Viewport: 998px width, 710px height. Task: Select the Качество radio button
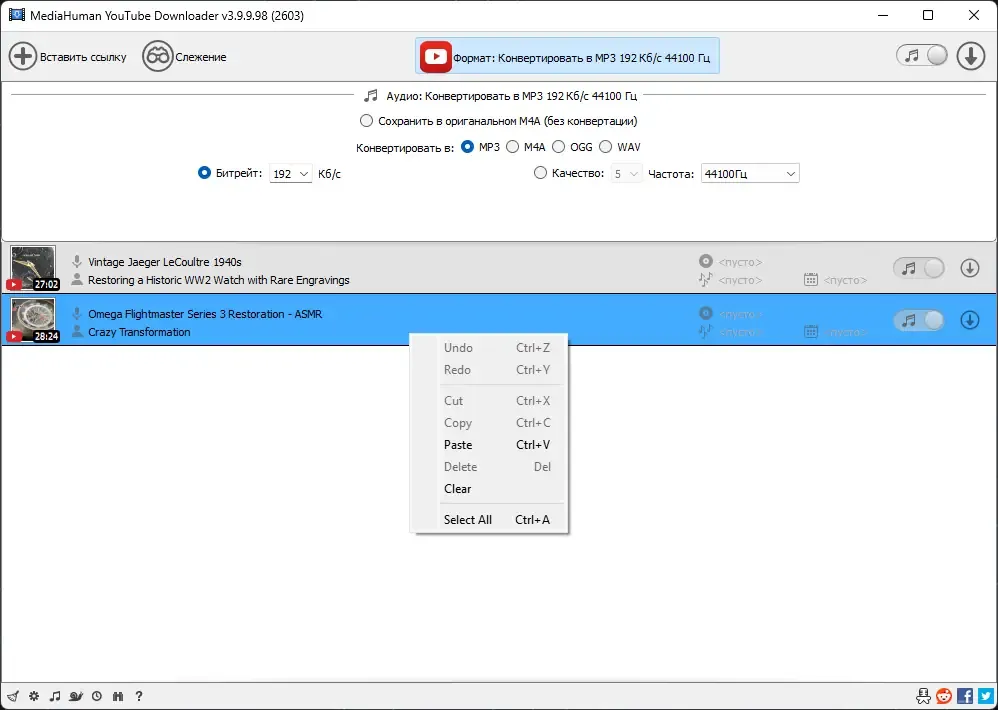(540, 173)
